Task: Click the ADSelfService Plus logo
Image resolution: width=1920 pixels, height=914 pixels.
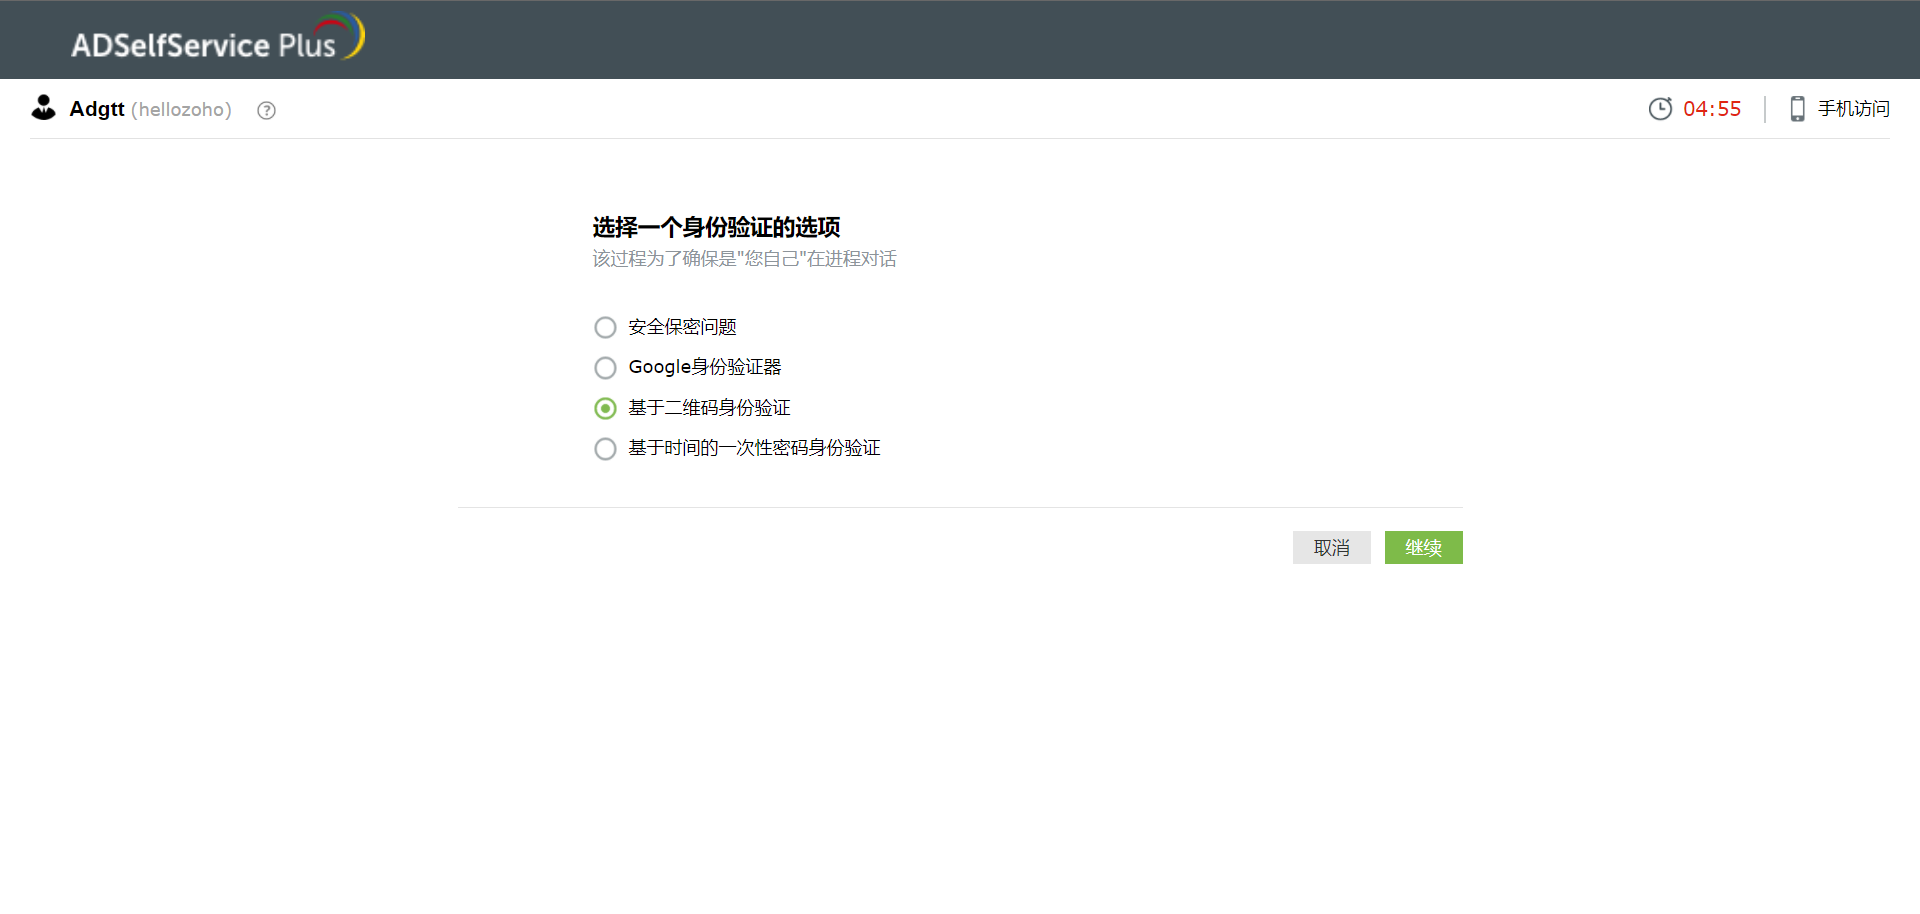Action: [x=217, y=40]
